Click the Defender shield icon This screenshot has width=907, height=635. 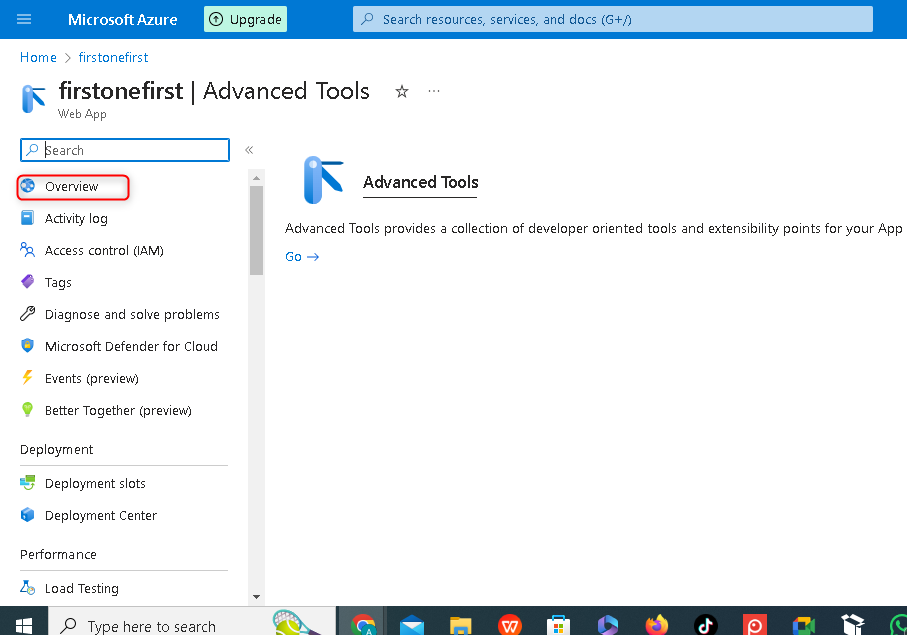click(27, 346)
